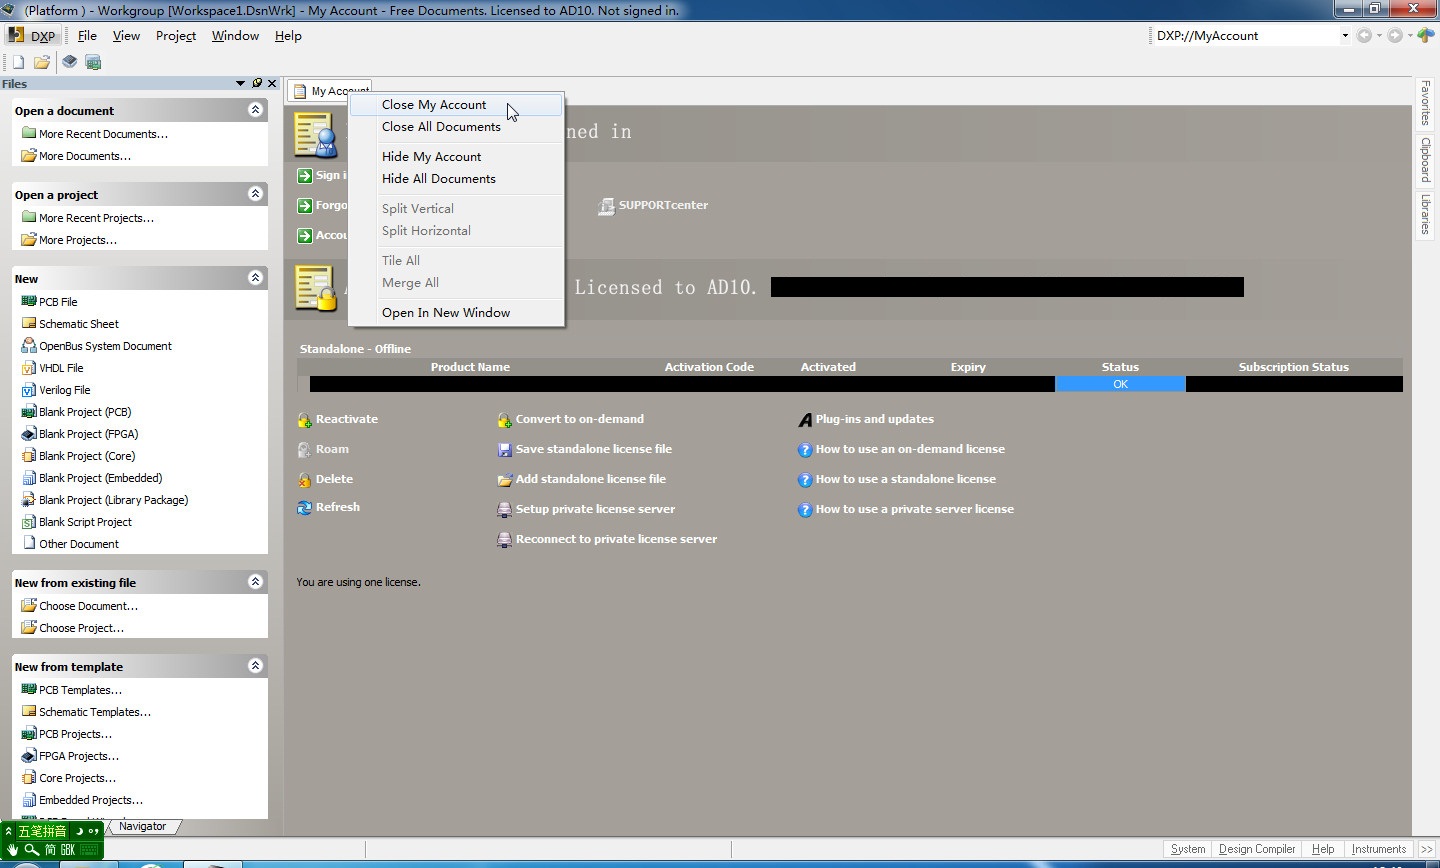Collapse the New section
Viewport: 1440px width, 868px height.
(256, 278)
